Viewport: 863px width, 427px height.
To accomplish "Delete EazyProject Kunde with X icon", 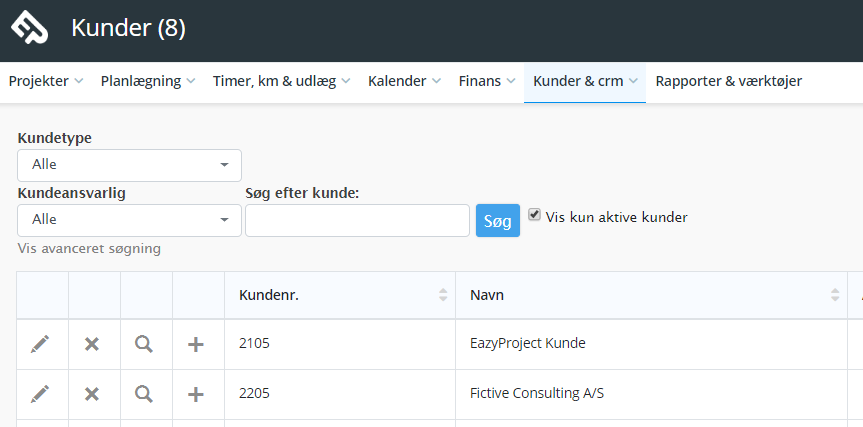I will coord(92,344).
